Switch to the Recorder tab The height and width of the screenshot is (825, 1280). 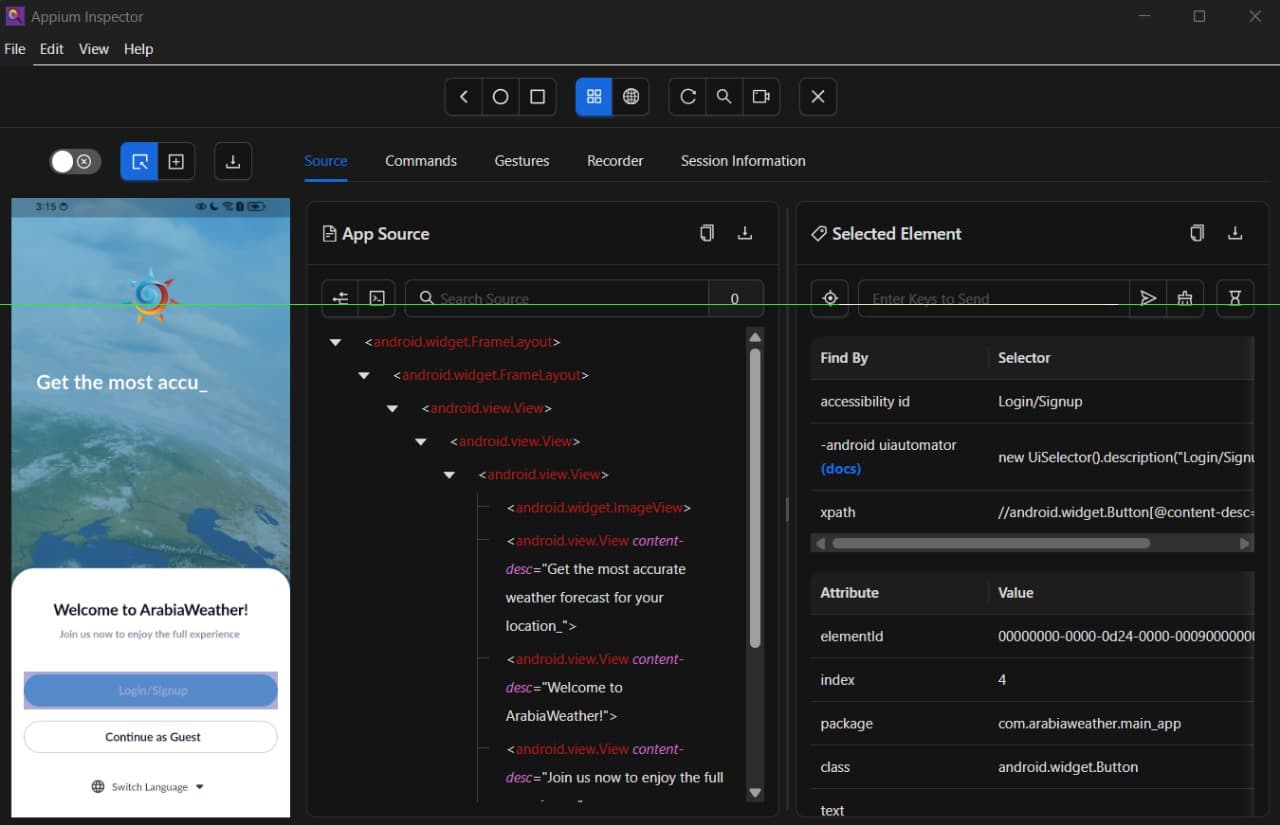pos(615,161)
